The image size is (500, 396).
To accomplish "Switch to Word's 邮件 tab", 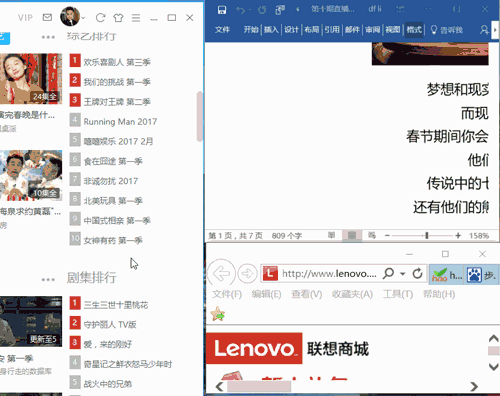I will 352,30.
